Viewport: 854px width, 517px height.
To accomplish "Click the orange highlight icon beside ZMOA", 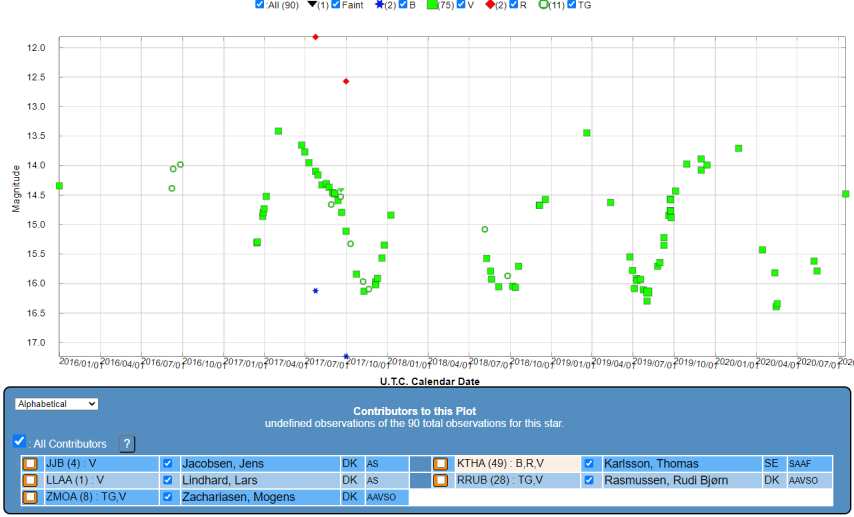I will click(x=30, y=497).
